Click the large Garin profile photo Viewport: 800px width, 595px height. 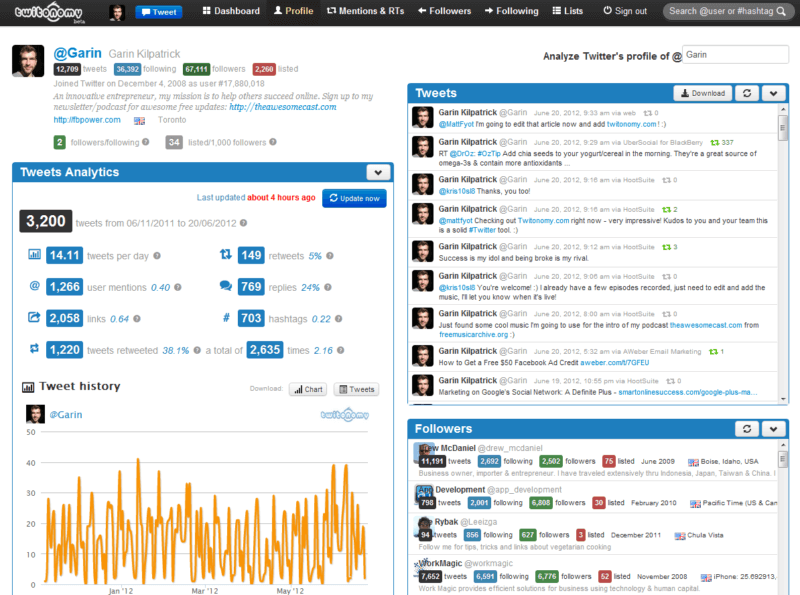[x=28, y=61]
